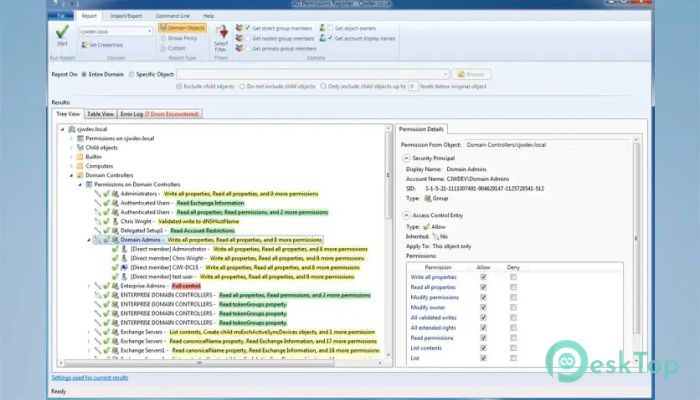This screenshot has height=400, width=700.
Task: Click the Set Credentials user icon
Action: pyautogui.click(x=84, y=45)
